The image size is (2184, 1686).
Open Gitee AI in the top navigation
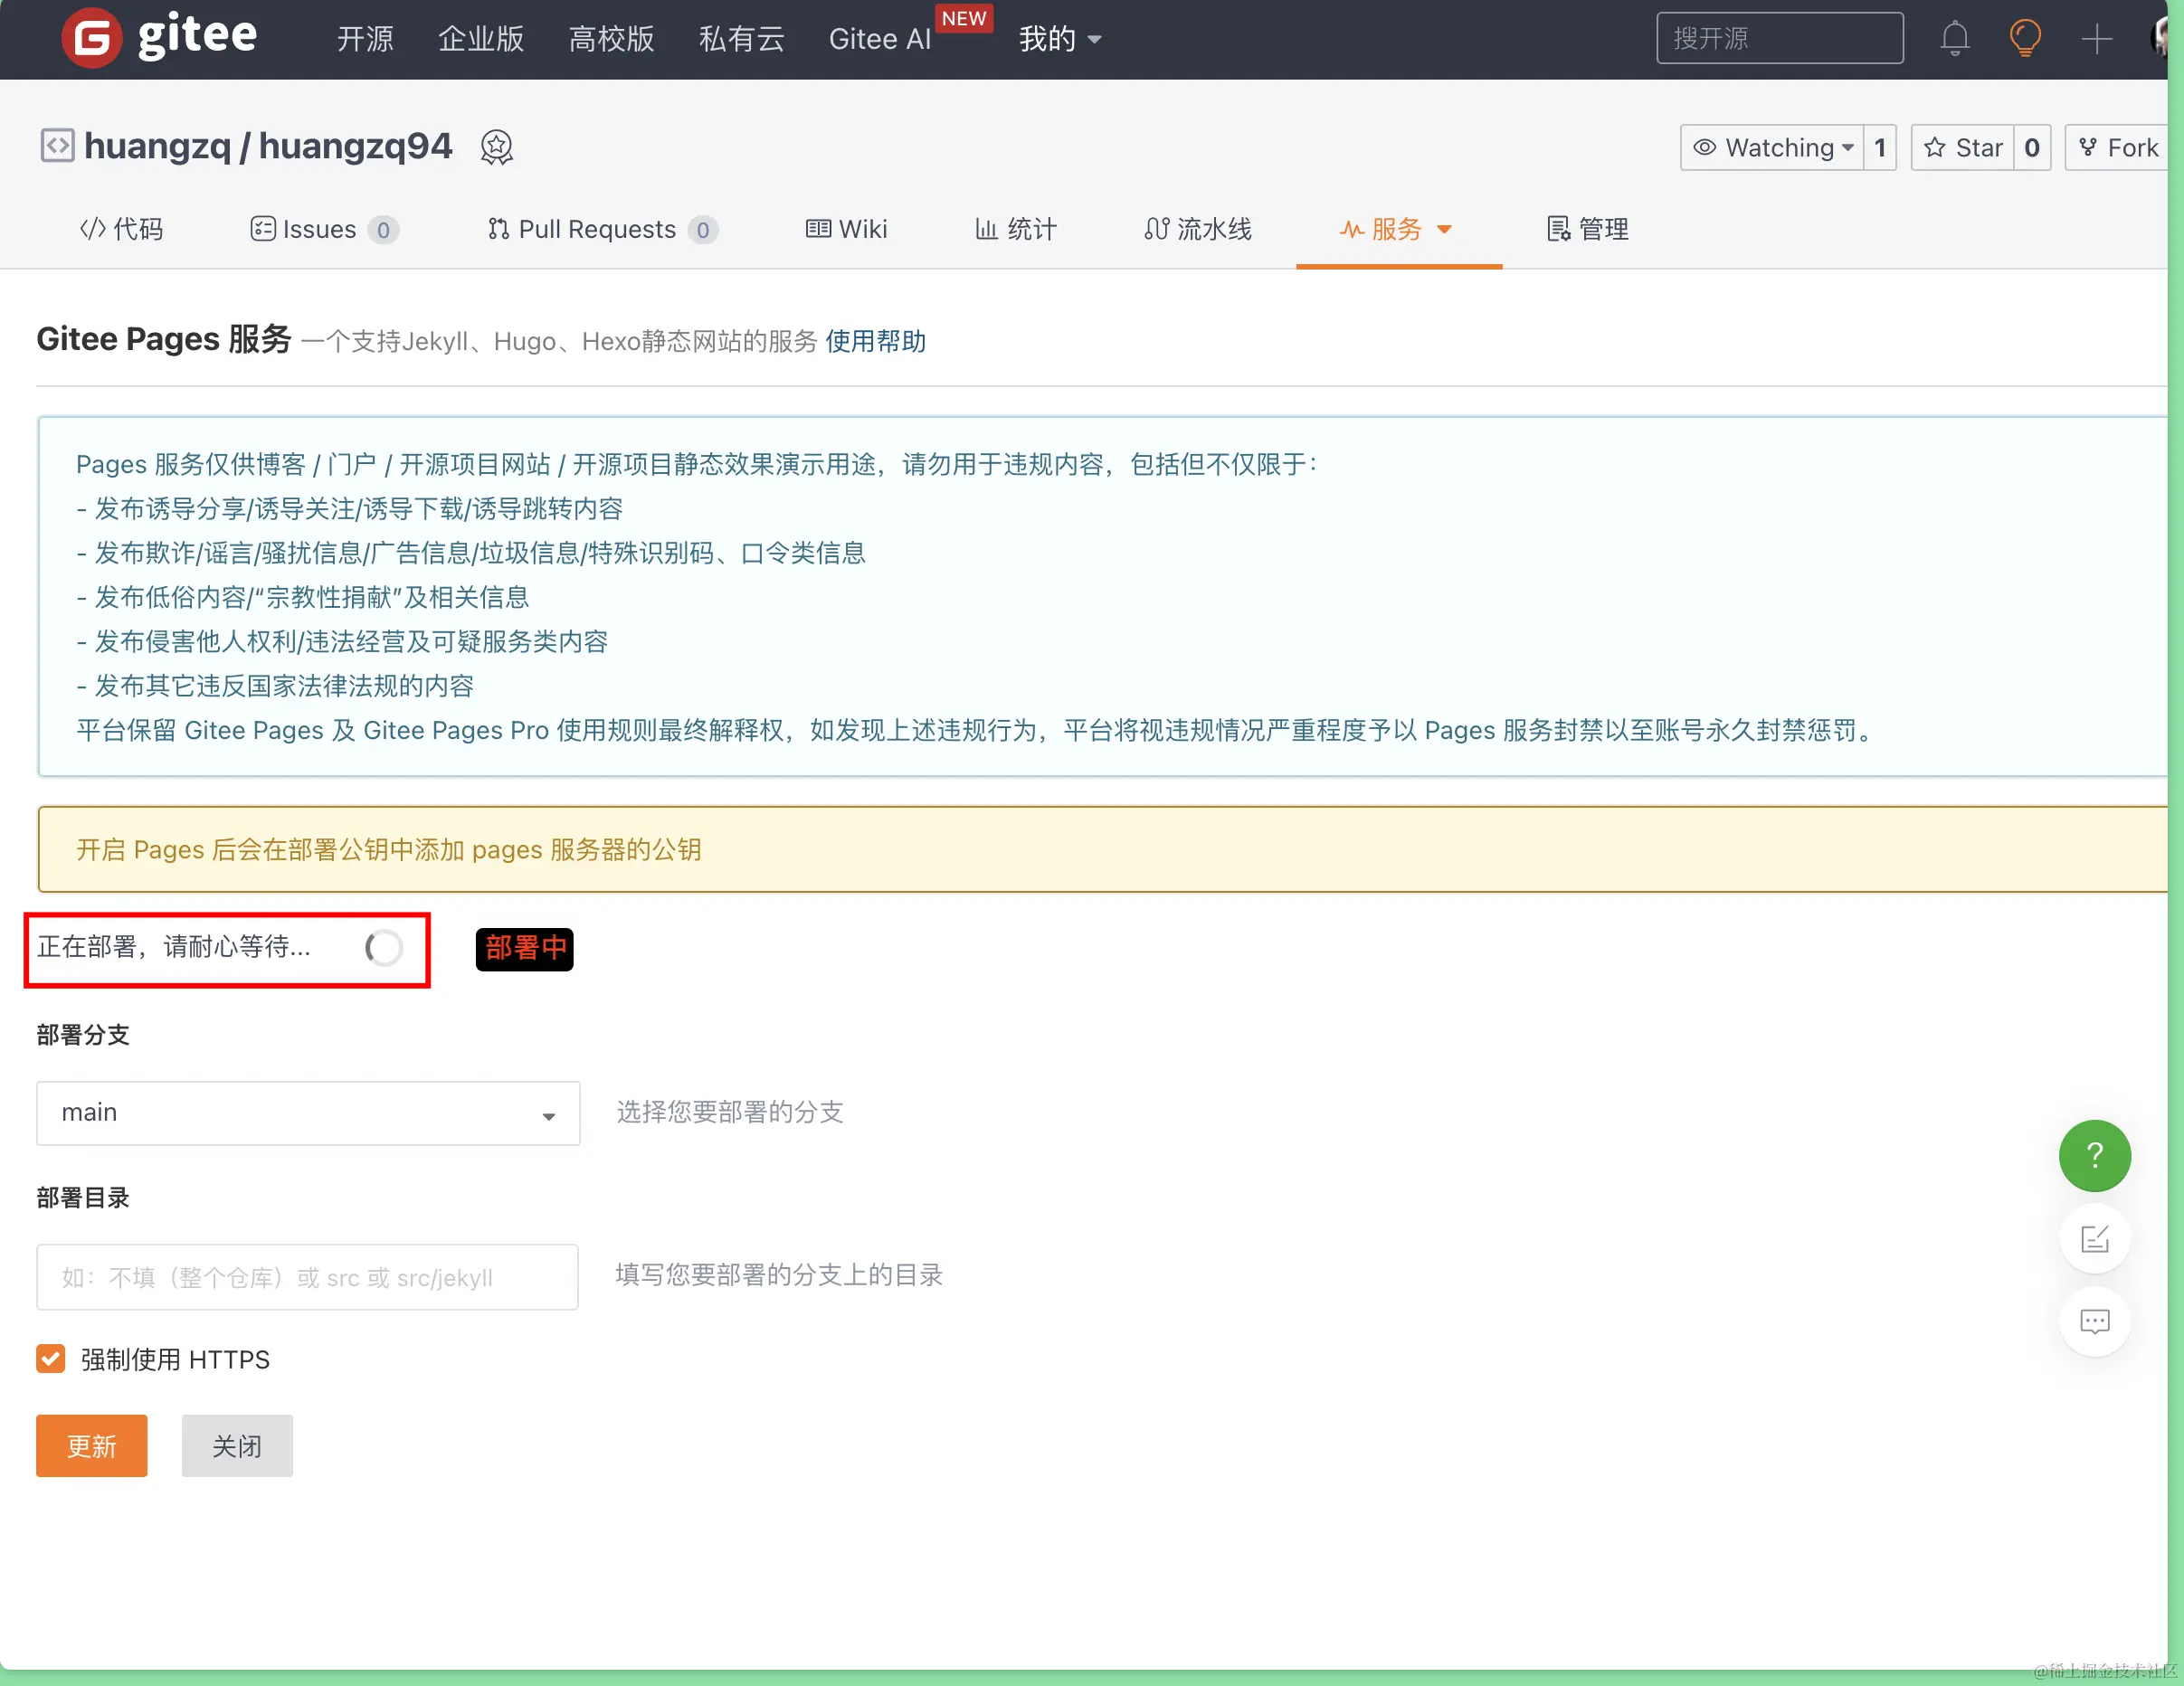coord(880,39)
